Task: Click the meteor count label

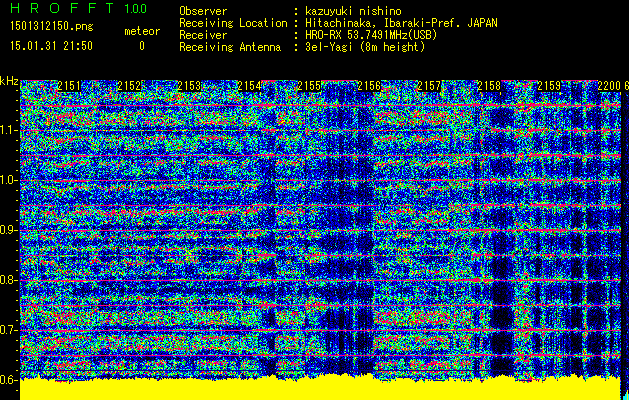Action: point(141,31)
